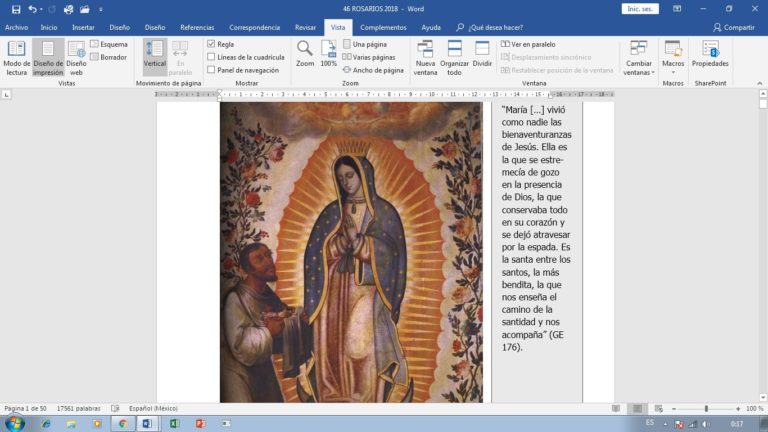
Task: Select web layout icon in status bar
Action: [x=658, y=408]
